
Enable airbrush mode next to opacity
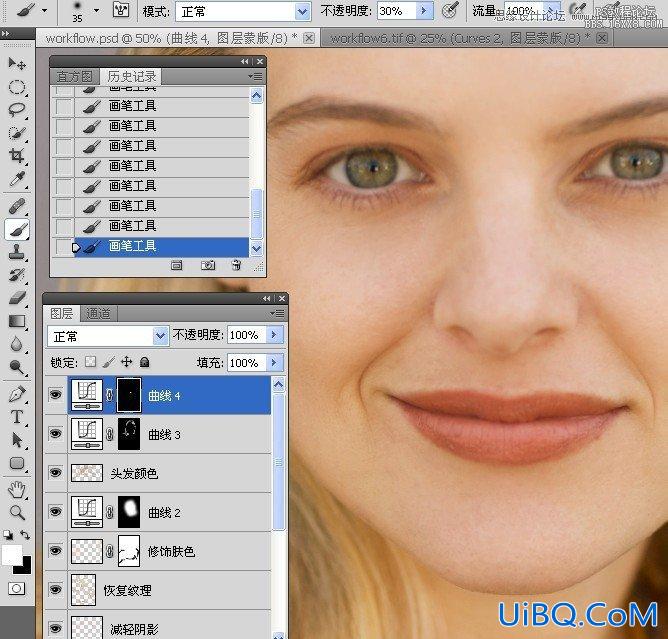point(449,11)
